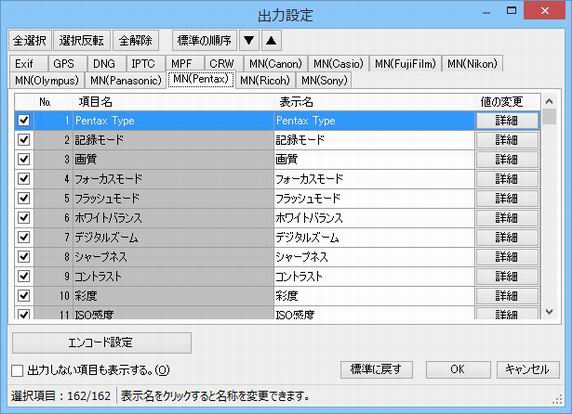Screen dimensions: 572x414
Task: Click the 標準の順序 button
Action: pos(204,40)
